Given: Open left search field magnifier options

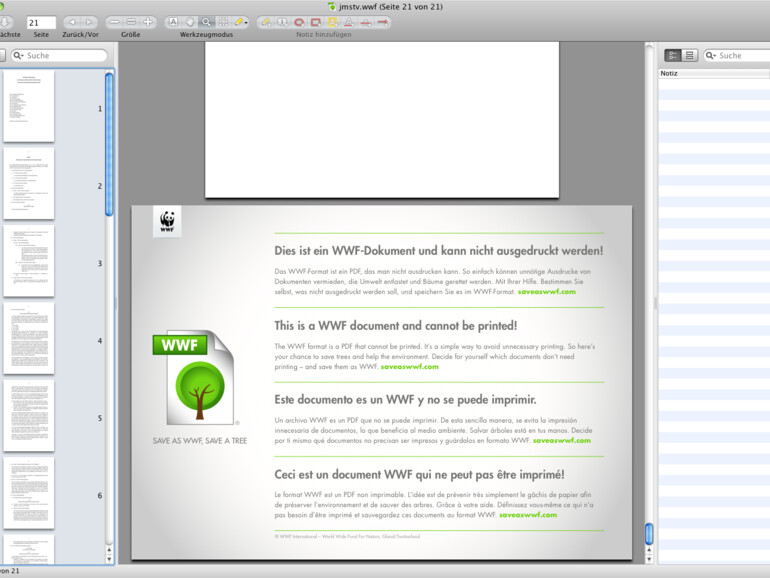Looking at the screenshot, I should [x=18, y=55].
